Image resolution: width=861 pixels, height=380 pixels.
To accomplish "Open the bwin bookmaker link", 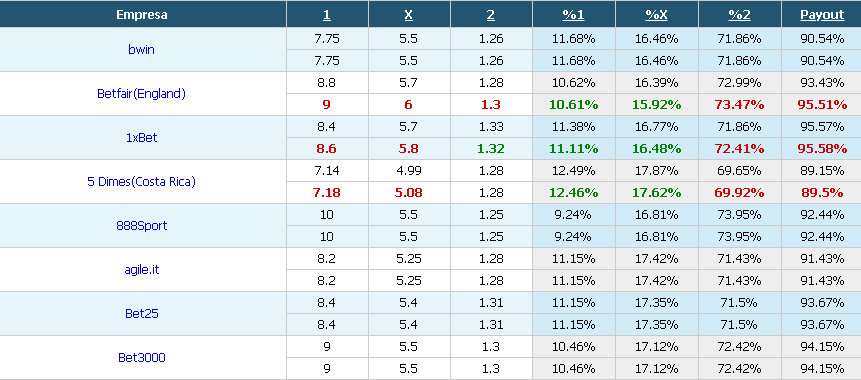I will [x=141, y=49].
